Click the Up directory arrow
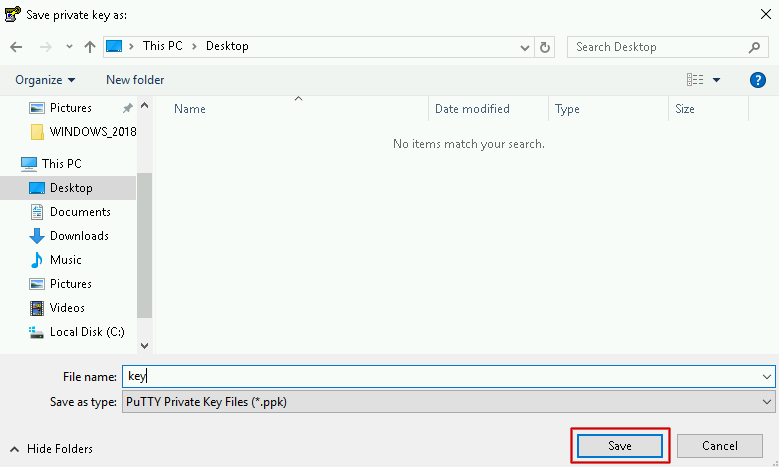Image resolution: width=779 pixels, height=467 pixels. pyautogui.click(x=90, y=47)
